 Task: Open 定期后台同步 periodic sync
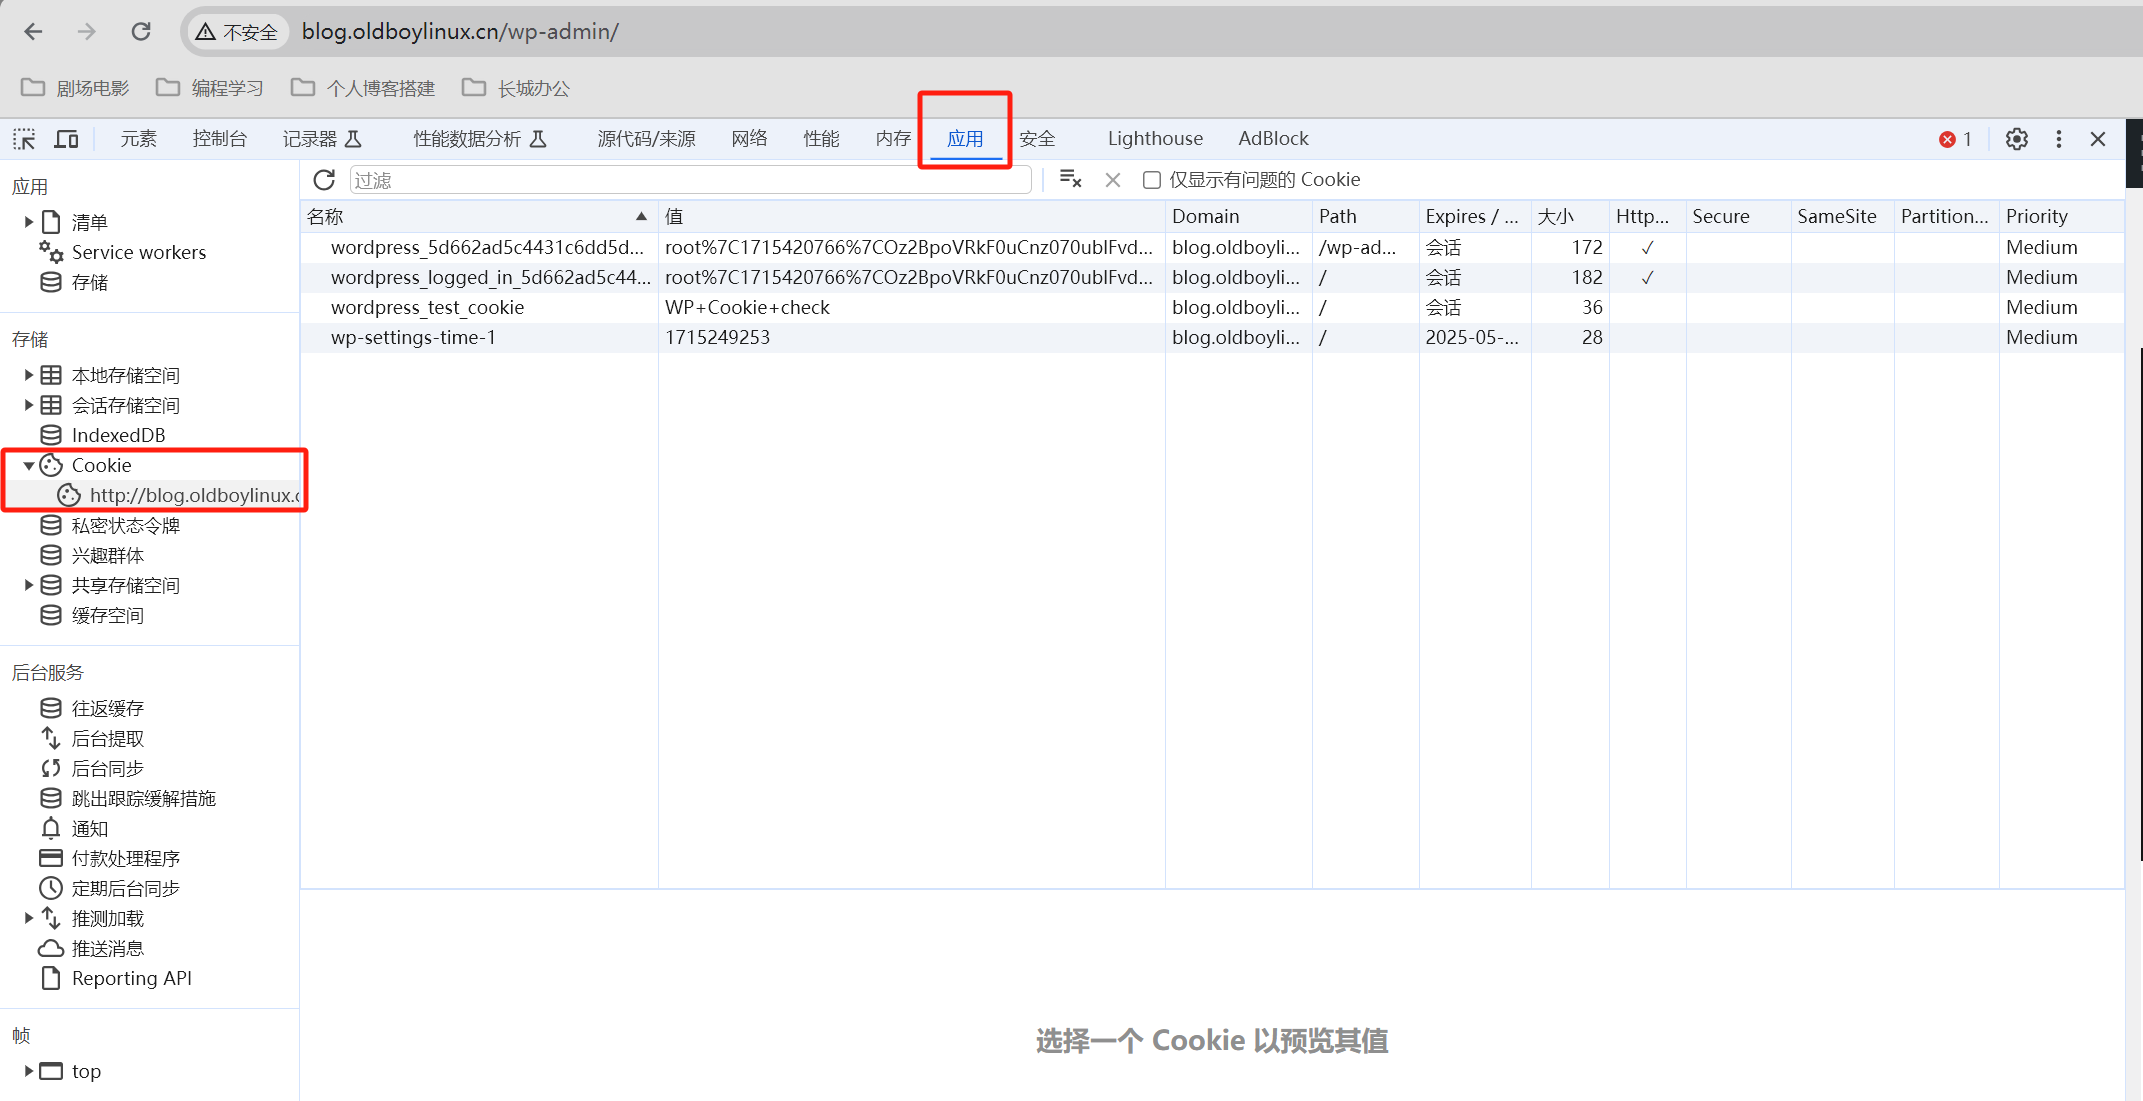pyautogui.click(x=125, y=888)
